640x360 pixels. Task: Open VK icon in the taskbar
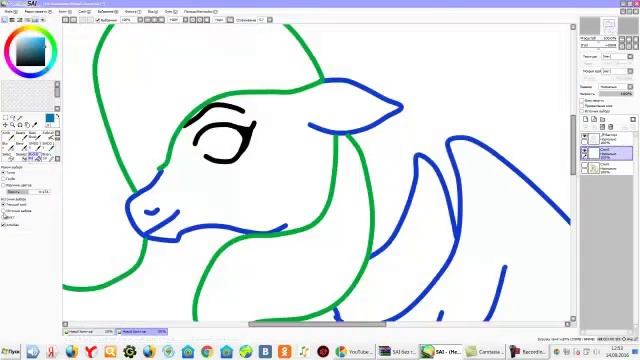tap(265, 351)
